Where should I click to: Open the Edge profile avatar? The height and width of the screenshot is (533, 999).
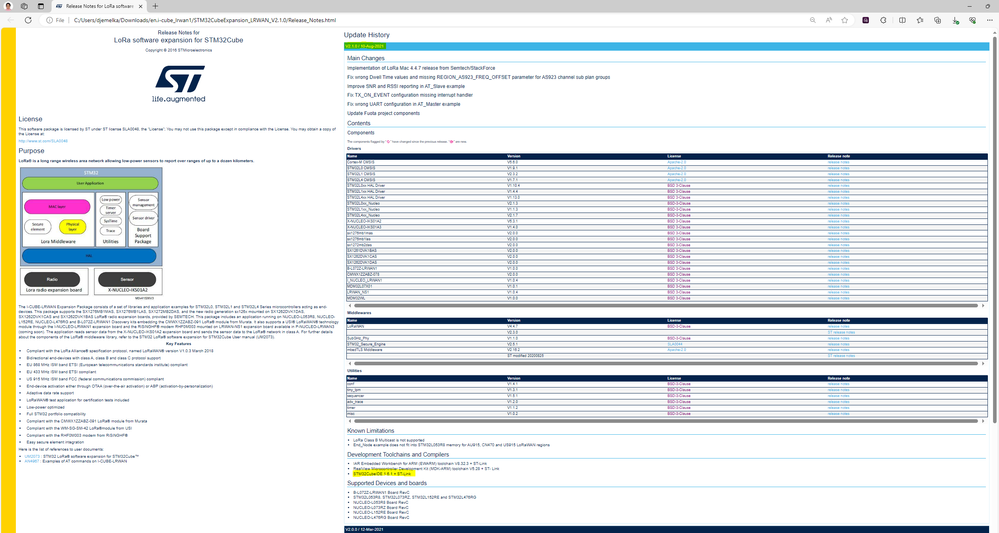[8, 6]
